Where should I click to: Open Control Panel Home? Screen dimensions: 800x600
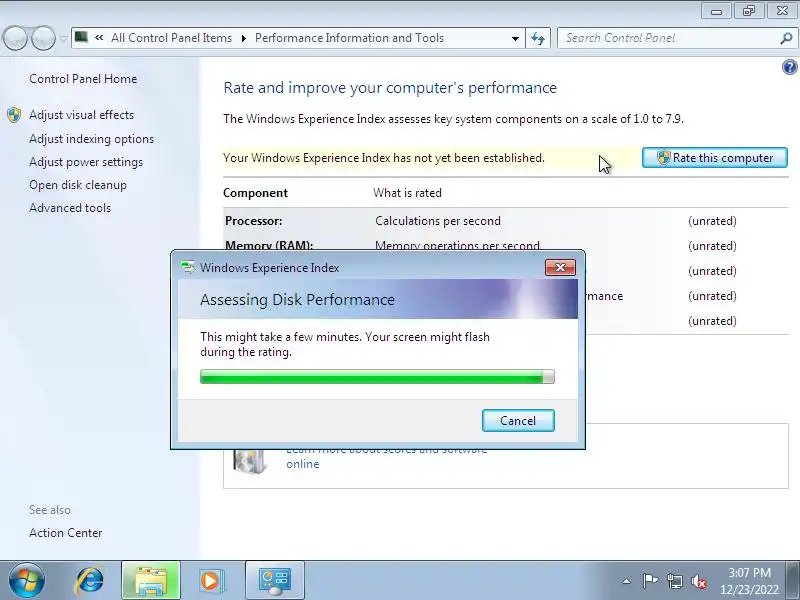[83, 79]
